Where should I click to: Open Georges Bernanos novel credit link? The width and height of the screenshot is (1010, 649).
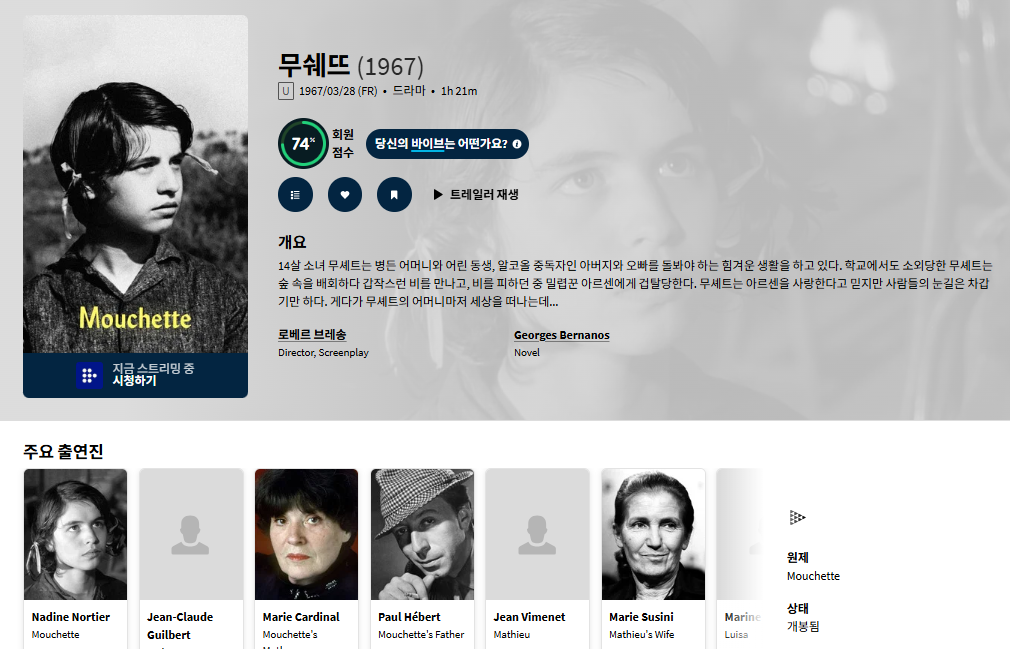pos(562,335)
